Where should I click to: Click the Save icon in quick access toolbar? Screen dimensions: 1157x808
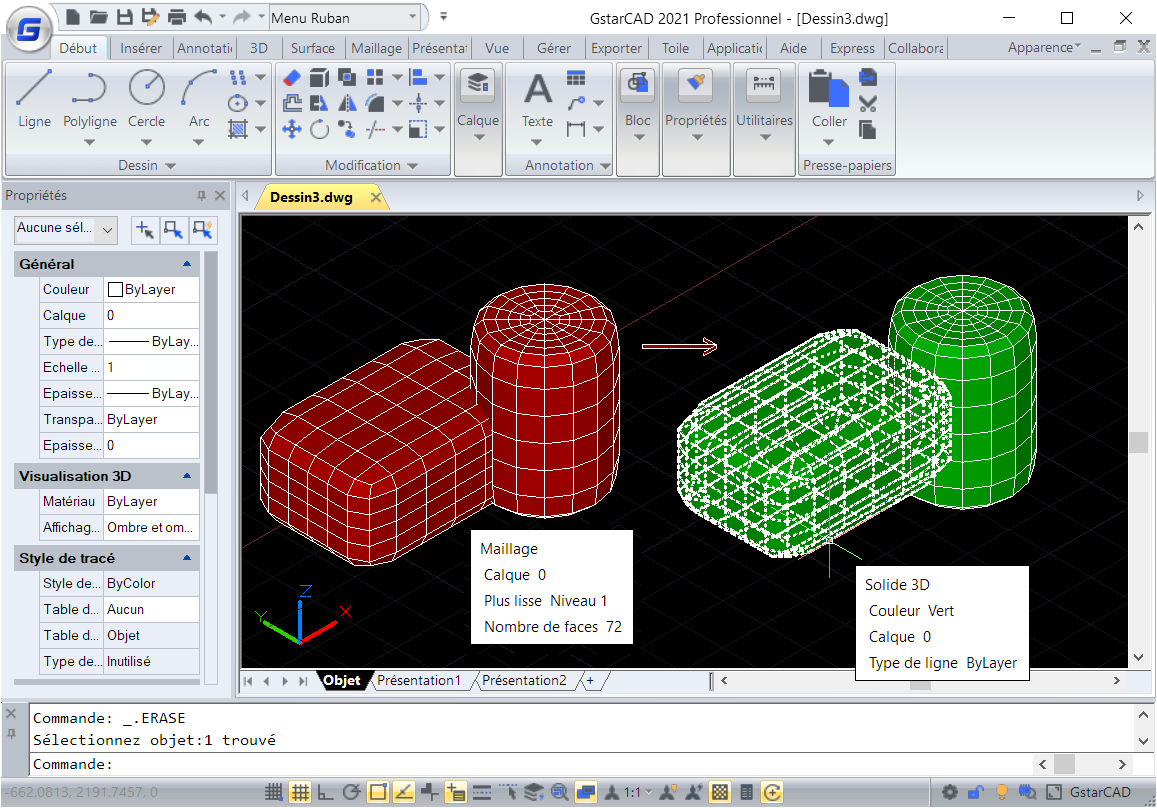[x=125, y=16]
